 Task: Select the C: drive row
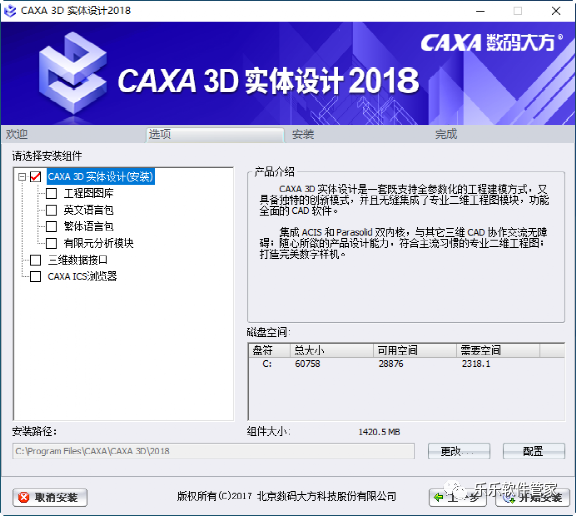click(406, 364)
